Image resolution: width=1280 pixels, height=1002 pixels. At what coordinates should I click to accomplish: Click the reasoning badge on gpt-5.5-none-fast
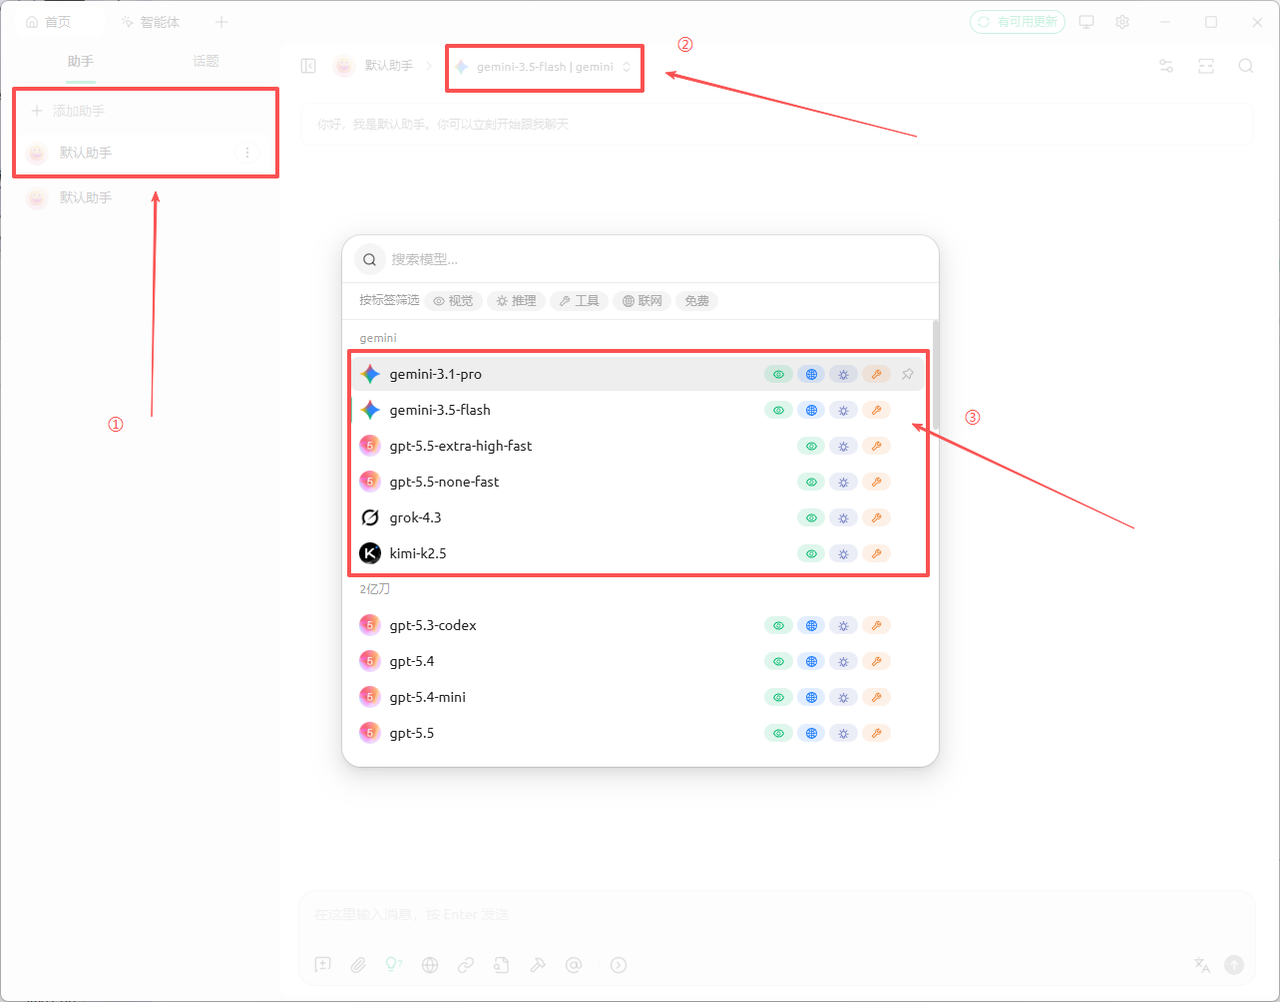(843, 482)
